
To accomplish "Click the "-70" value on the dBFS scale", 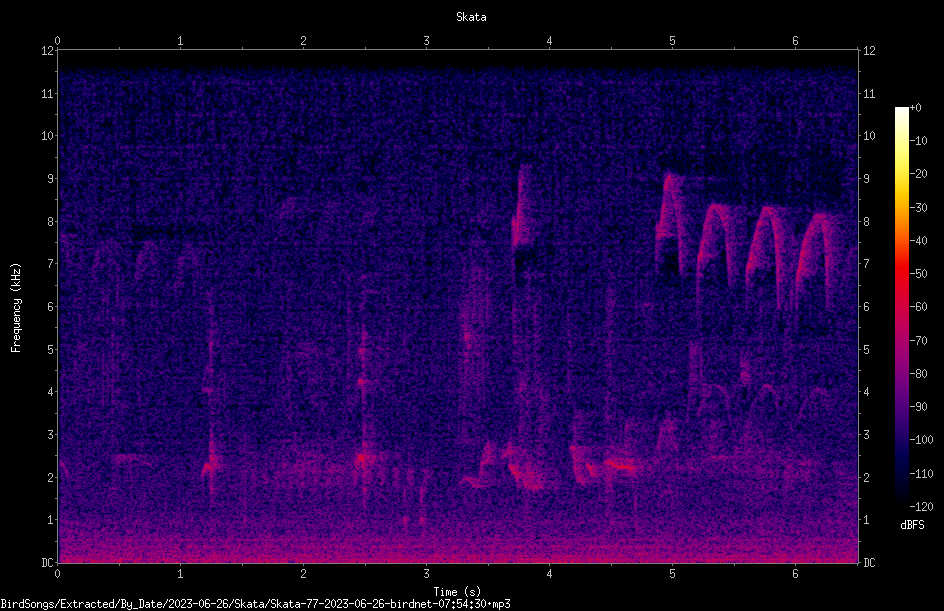I will pos(918,341).
